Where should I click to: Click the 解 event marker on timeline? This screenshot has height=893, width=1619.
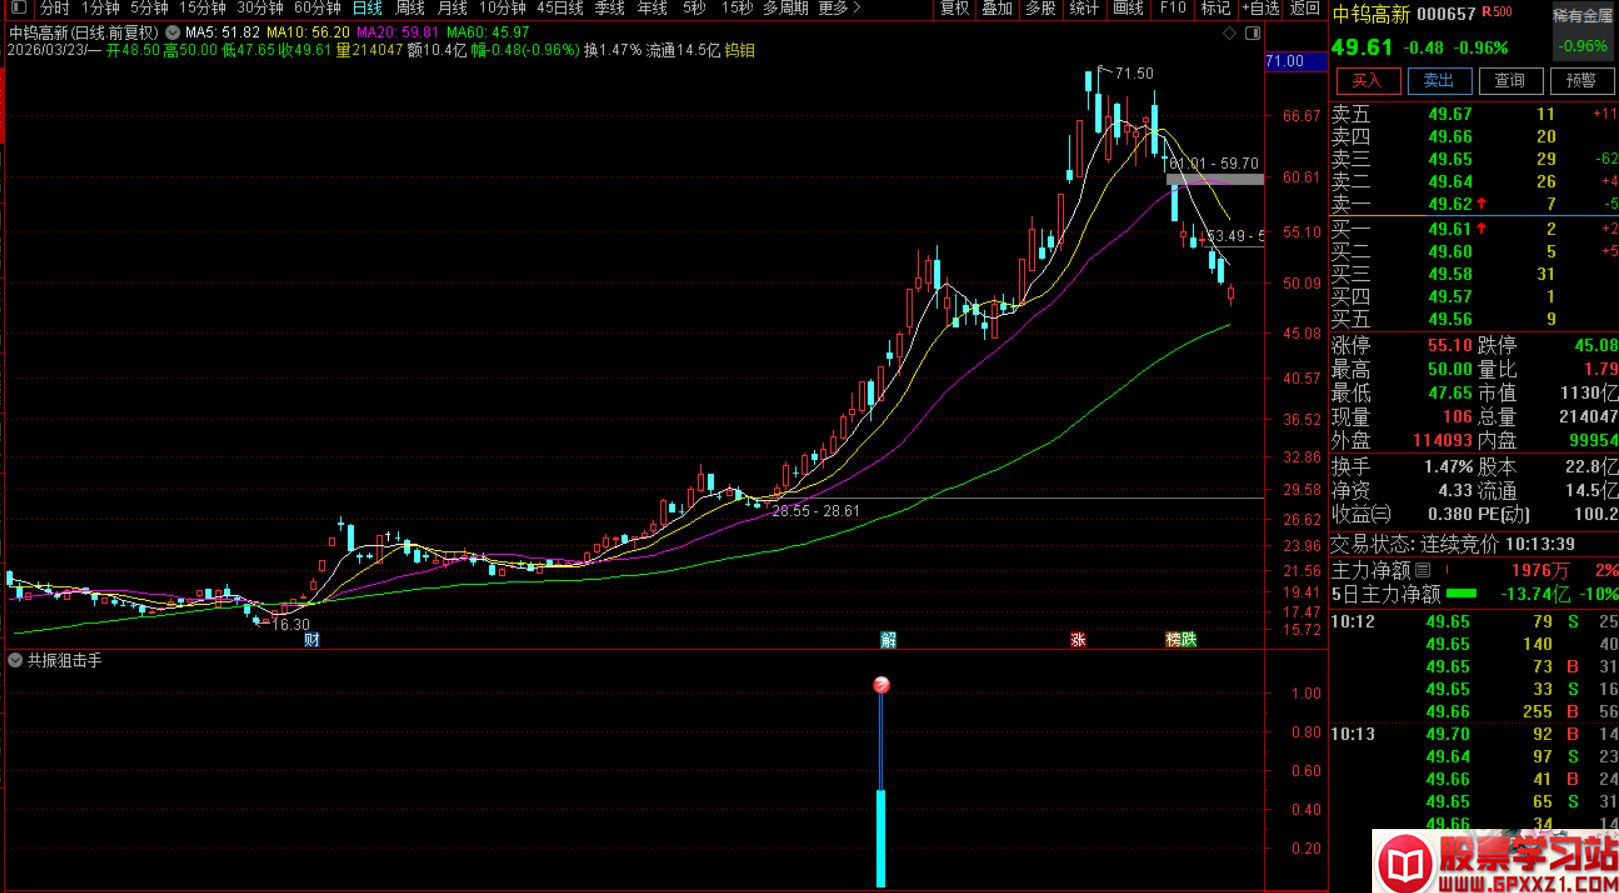tap(888, 639)
